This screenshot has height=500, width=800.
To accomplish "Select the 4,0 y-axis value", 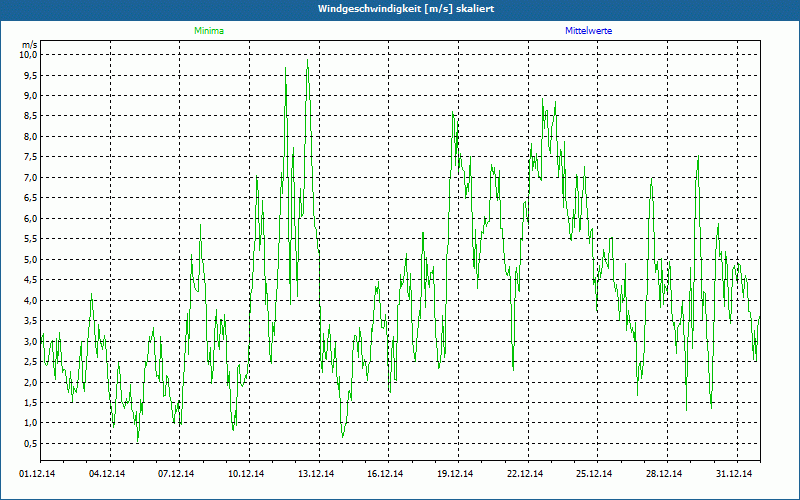I will 31,301.
